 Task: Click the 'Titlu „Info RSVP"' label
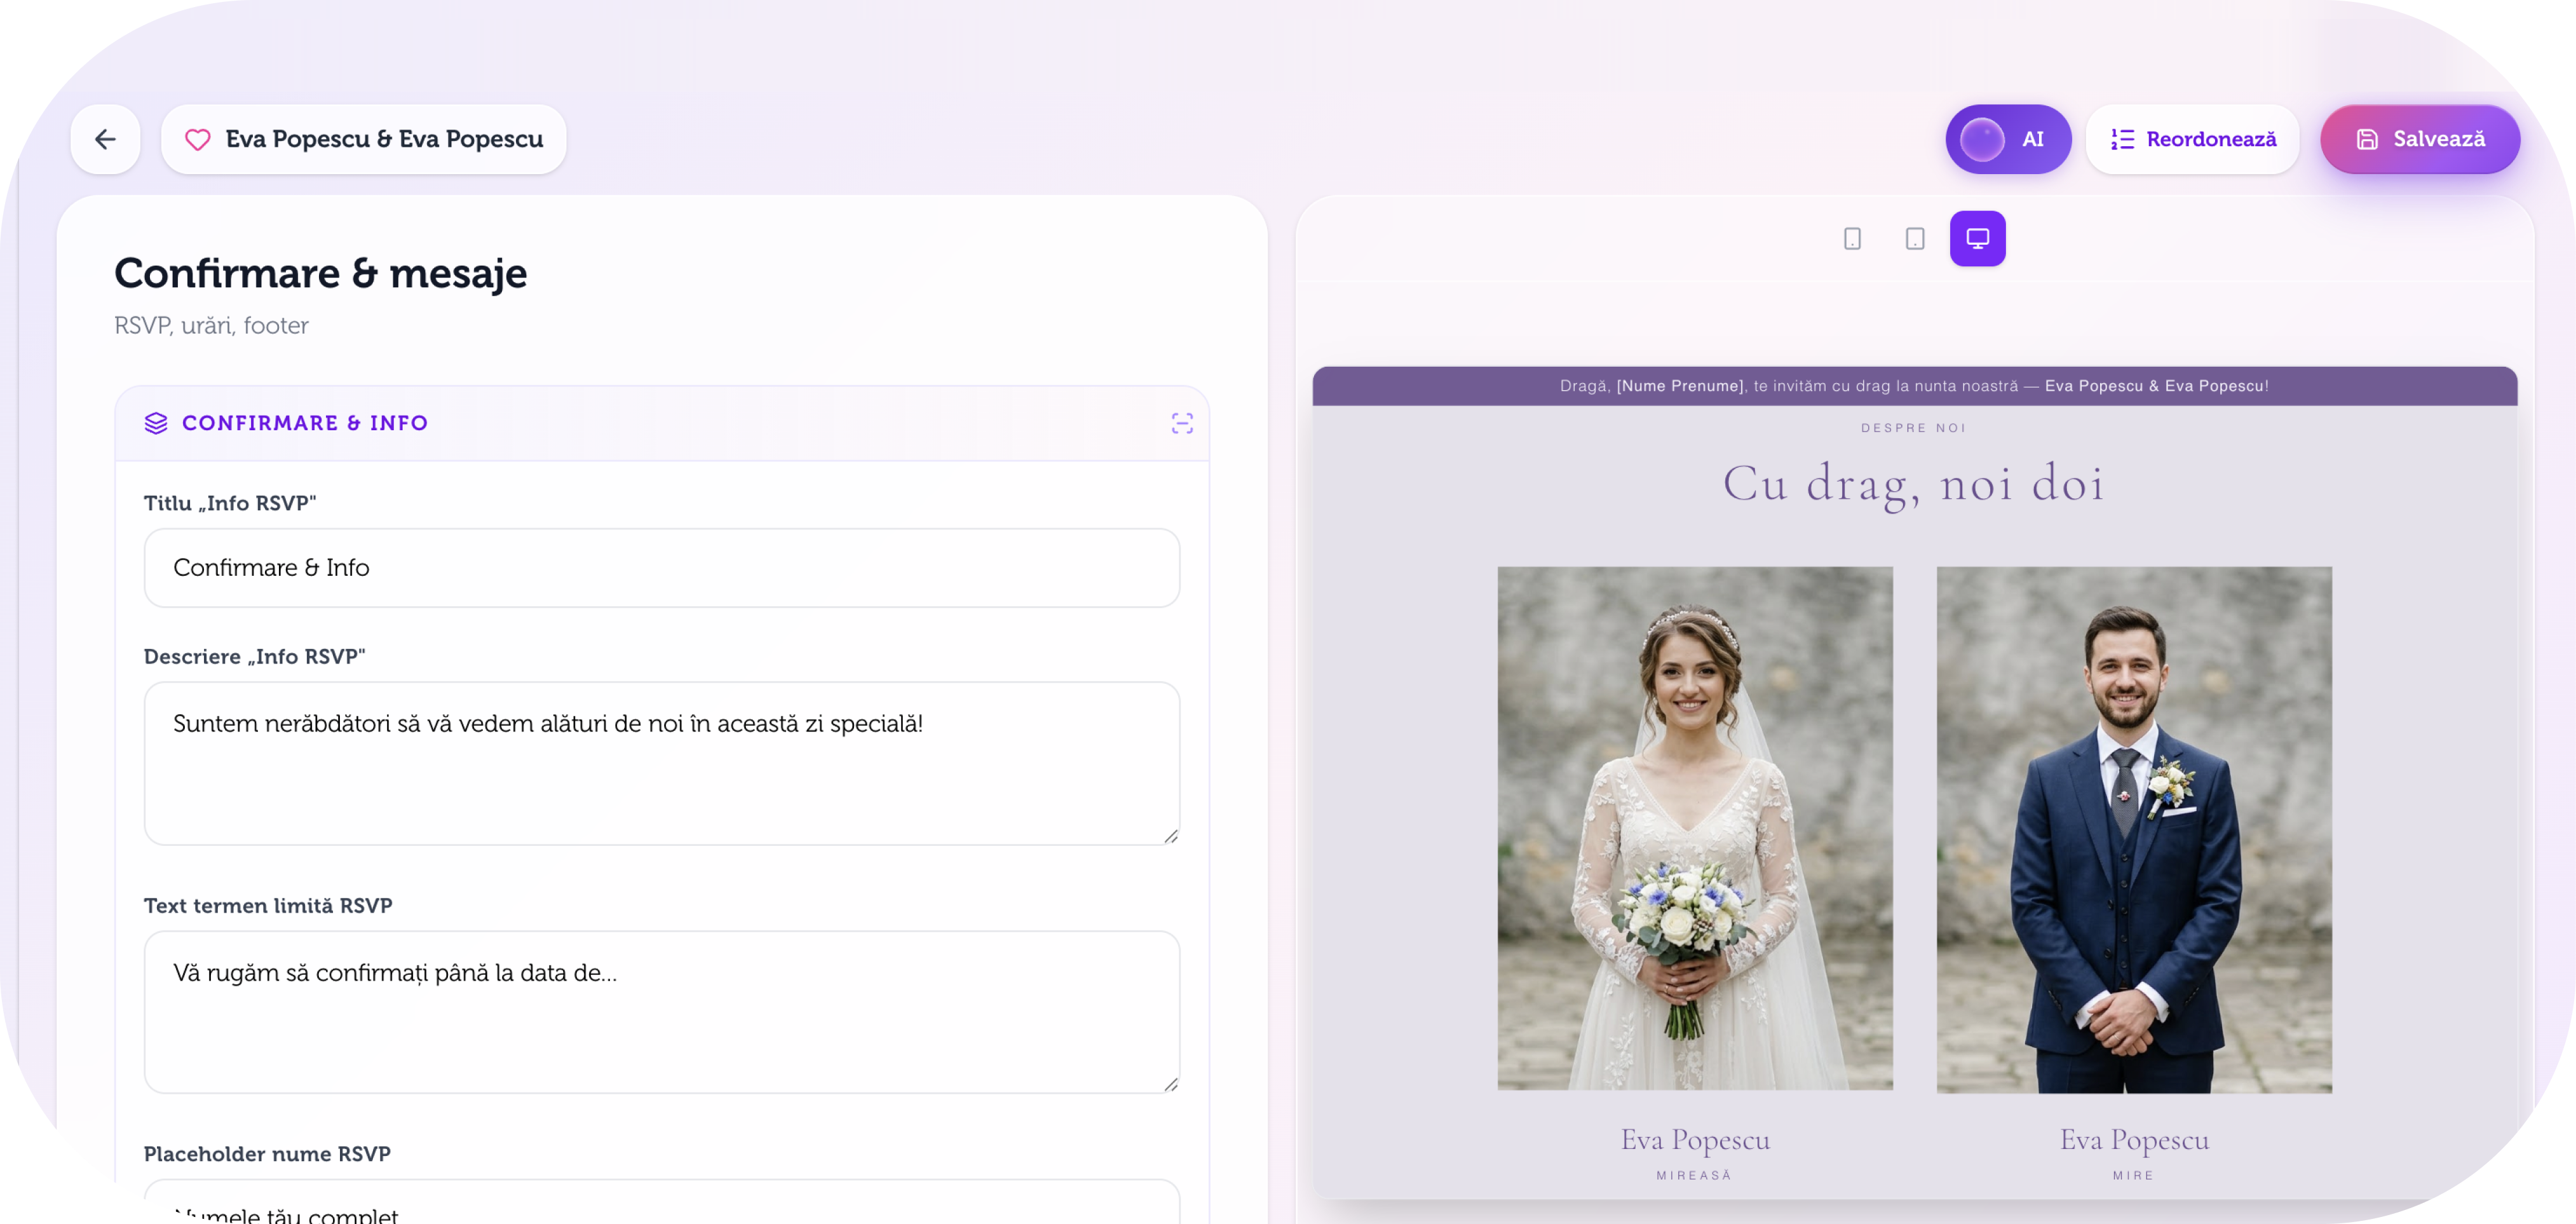click(x=230, y=503)
